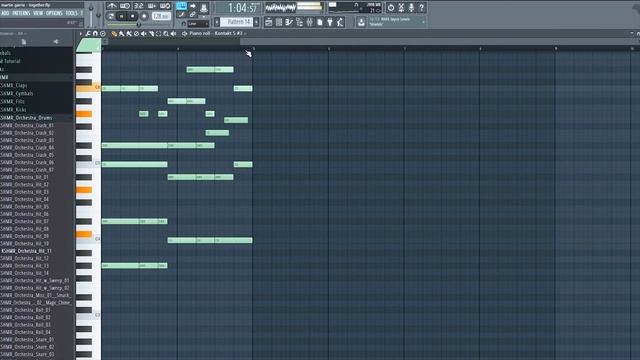Click the 1:04:57 time display
Image resolution: width=640 pixels, height=360 pixels.
pos(242,8)
